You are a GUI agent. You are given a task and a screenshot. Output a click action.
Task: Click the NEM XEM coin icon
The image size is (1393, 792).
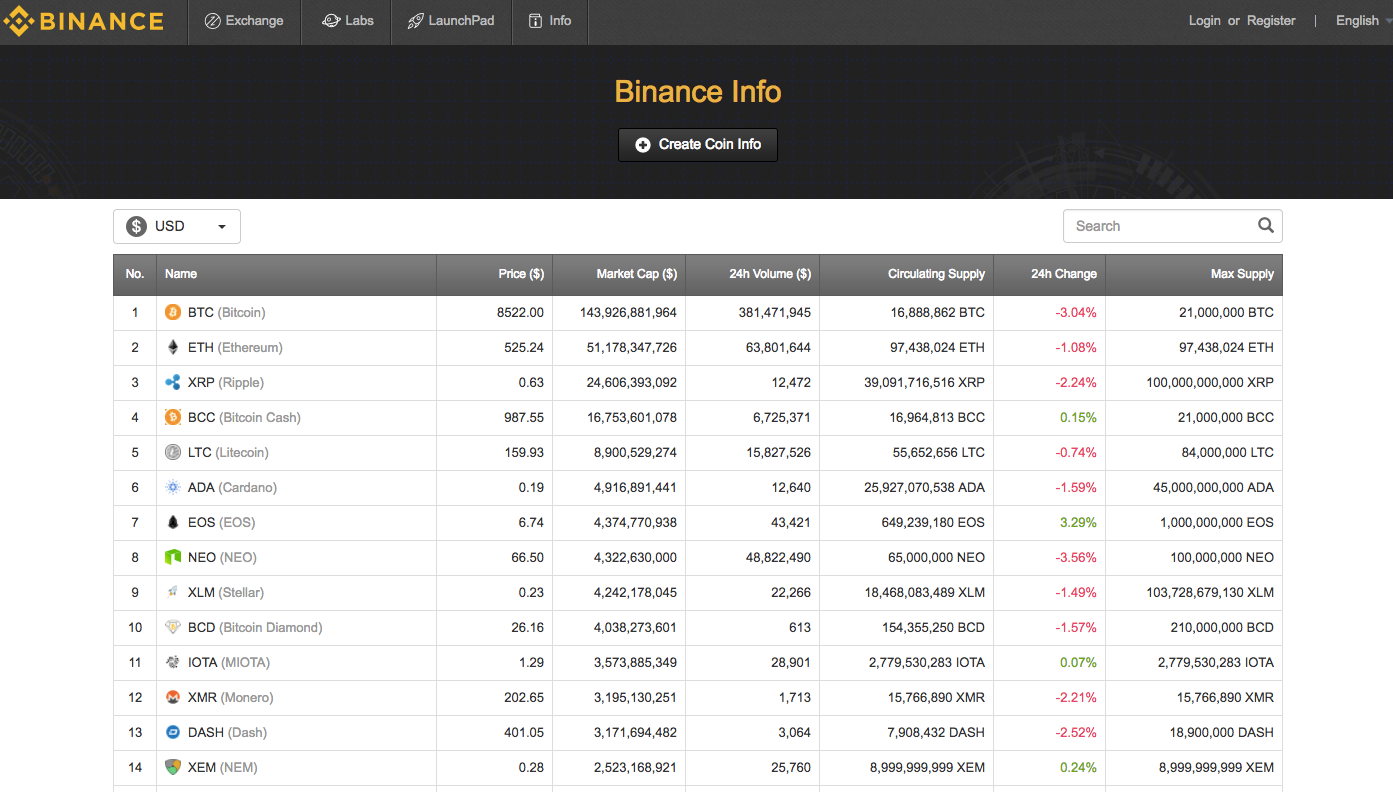(173, 768)
